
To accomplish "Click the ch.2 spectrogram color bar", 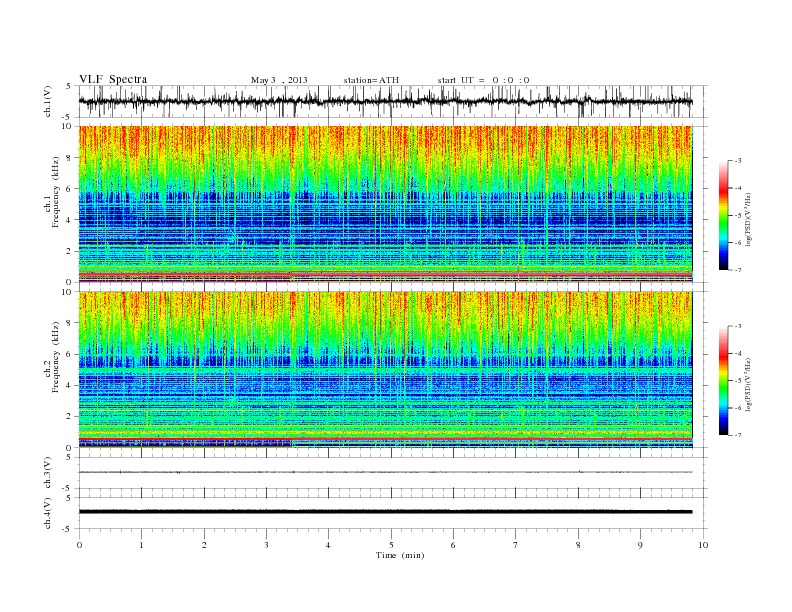I will tap(724, 380).
